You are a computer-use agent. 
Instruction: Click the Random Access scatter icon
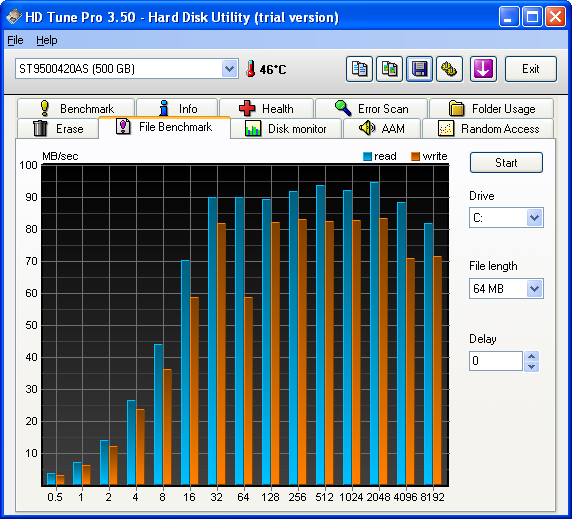tap(446, 128)
